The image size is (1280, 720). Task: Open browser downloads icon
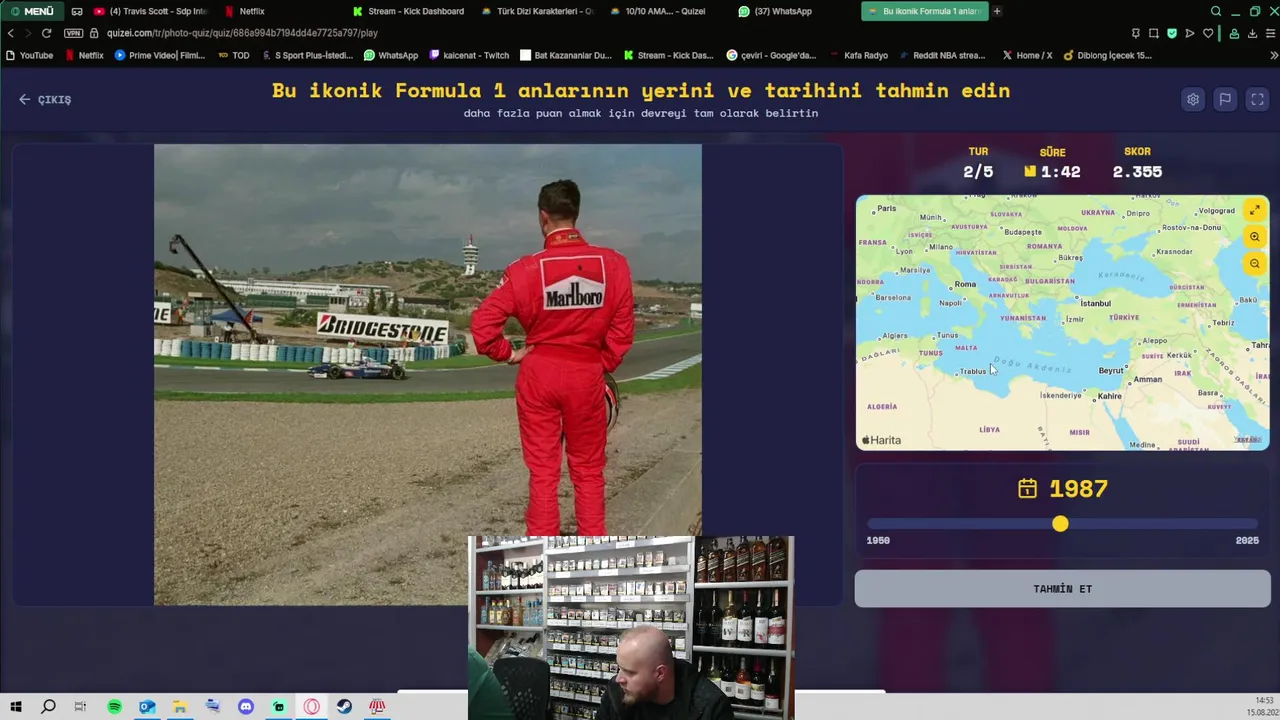(1252, 33)
